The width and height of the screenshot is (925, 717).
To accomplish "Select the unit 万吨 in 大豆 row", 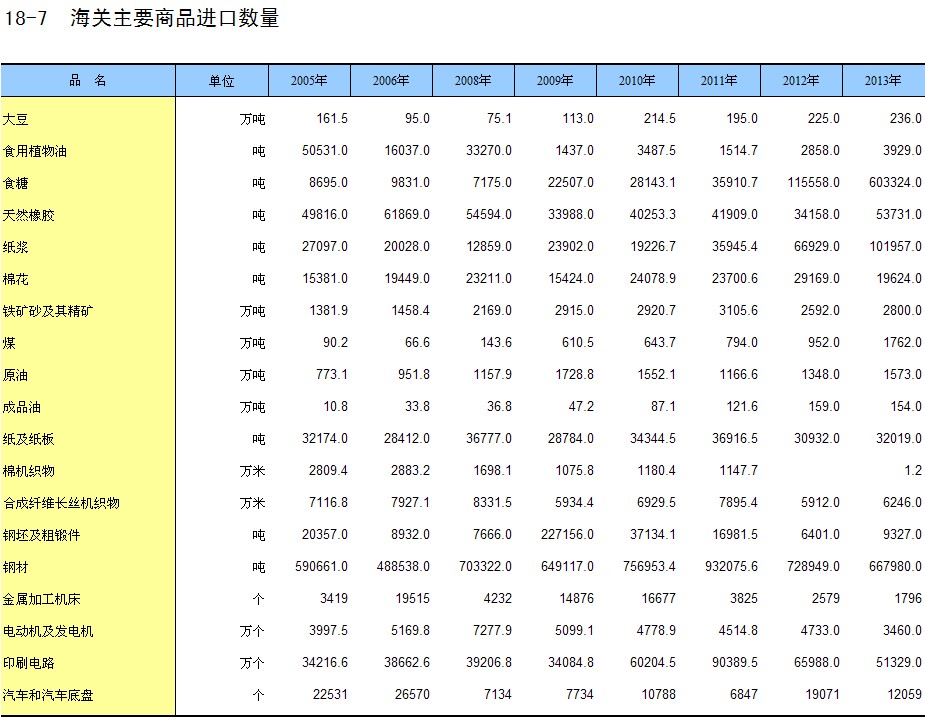I will point(252,119).
